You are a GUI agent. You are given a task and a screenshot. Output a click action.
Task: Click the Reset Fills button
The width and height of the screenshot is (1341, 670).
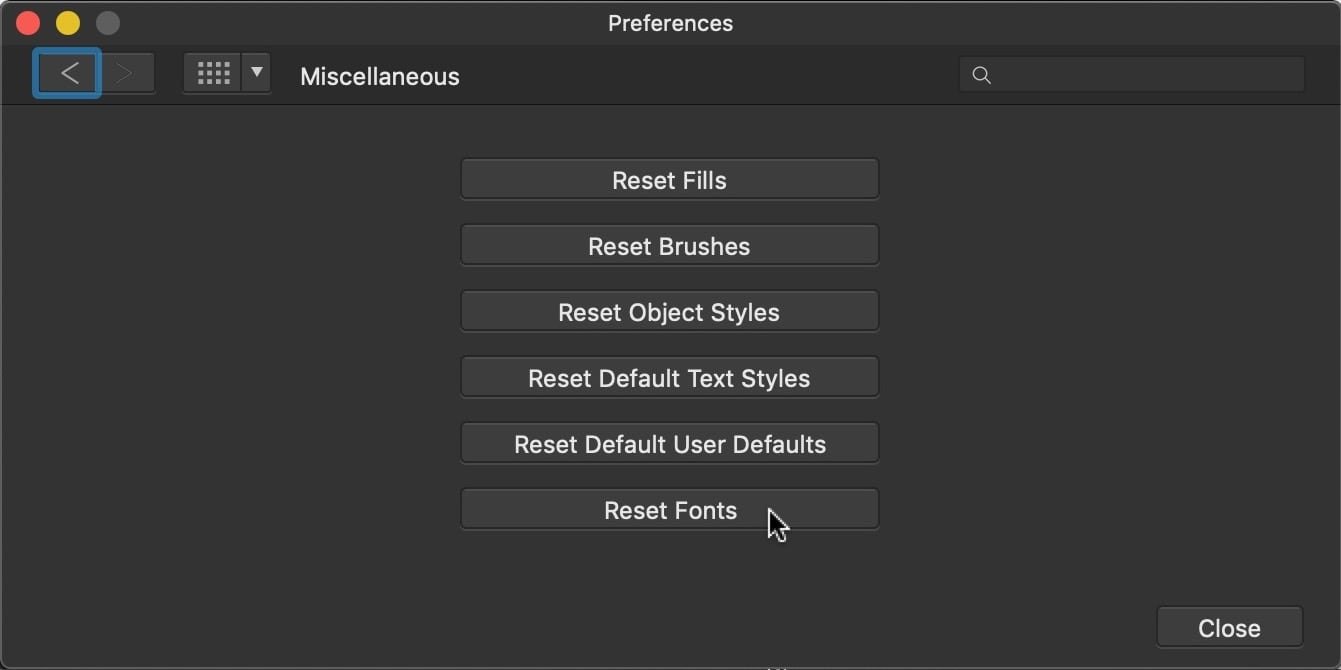click(670, 180)
